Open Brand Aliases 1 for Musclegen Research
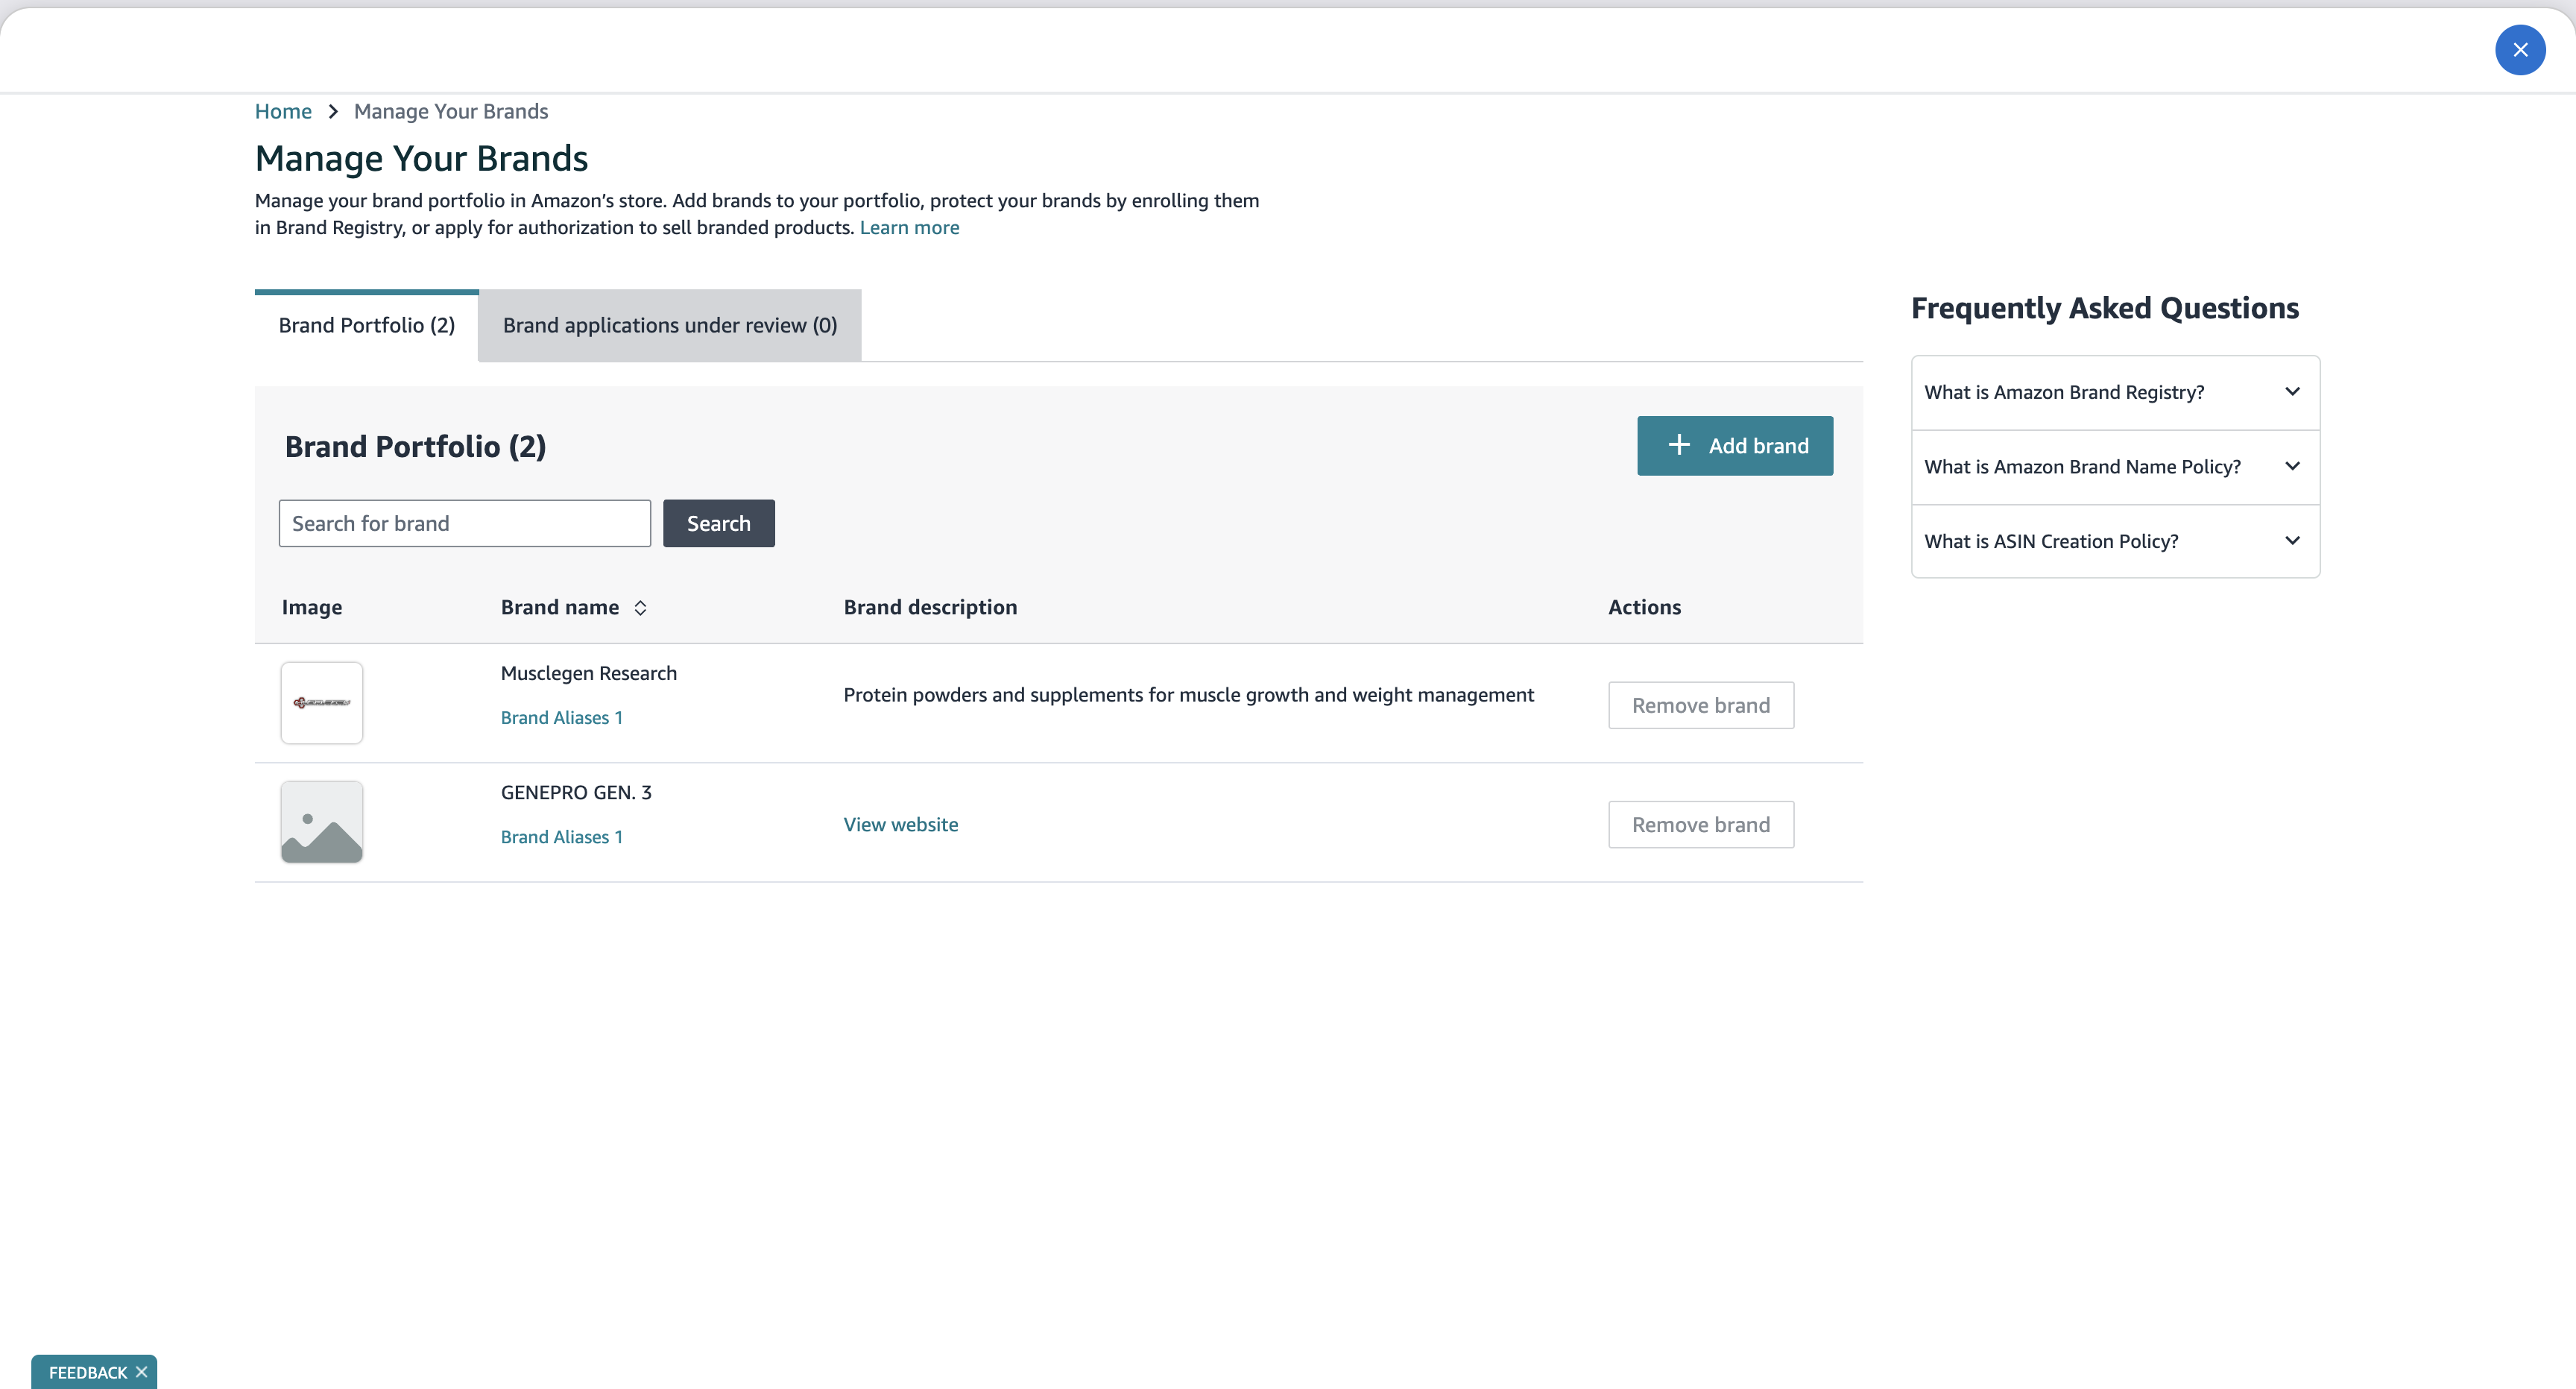2576x1389 pixels. [x=561, y=718]
